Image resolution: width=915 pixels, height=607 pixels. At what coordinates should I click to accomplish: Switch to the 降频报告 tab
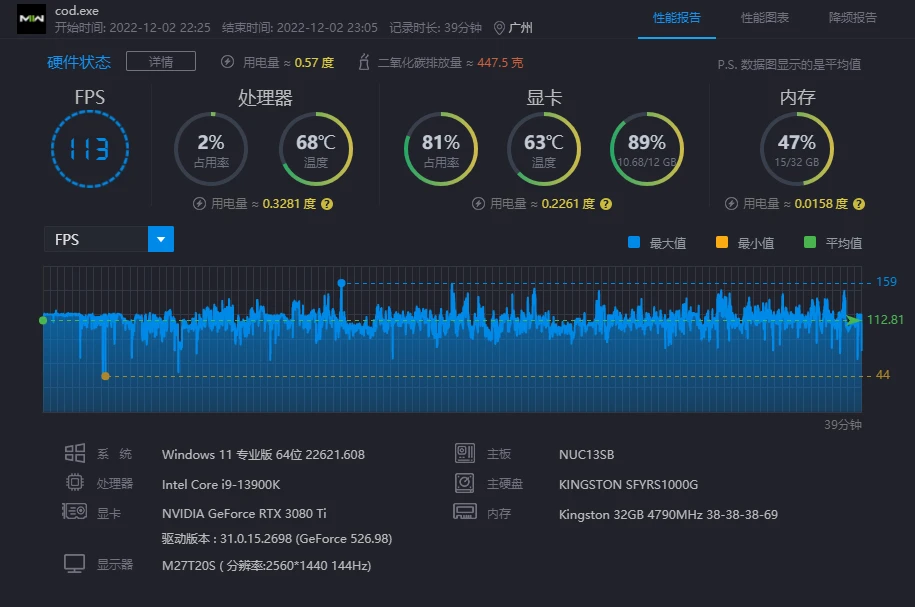pyautogui.click(x=851, y=18)
